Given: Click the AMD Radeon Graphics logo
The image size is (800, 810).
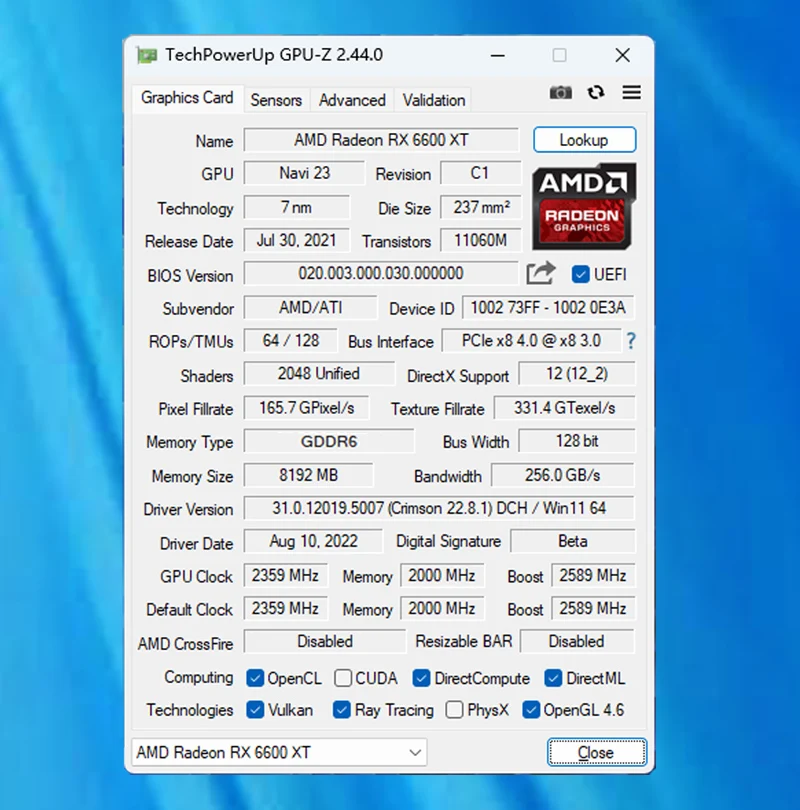Looking at the screenshot, I should click(x=584, y=206).
